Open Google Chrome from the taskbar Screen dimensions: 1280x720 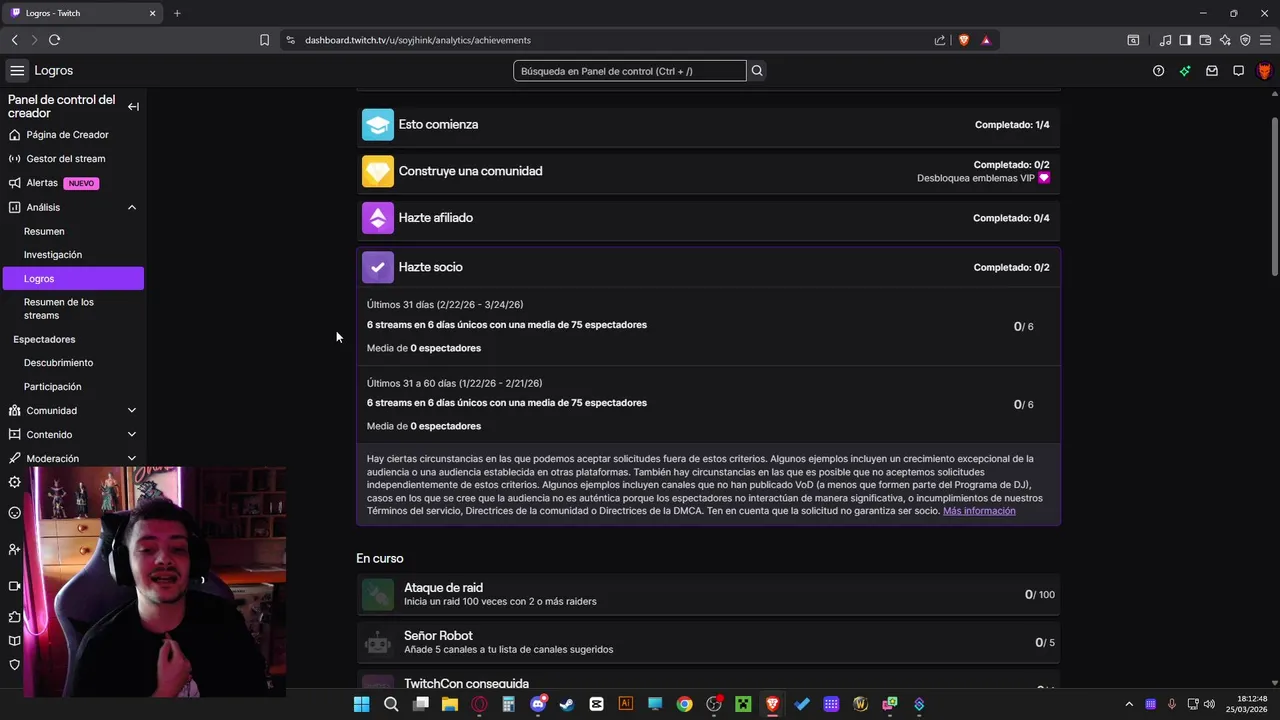coord(684,704)
